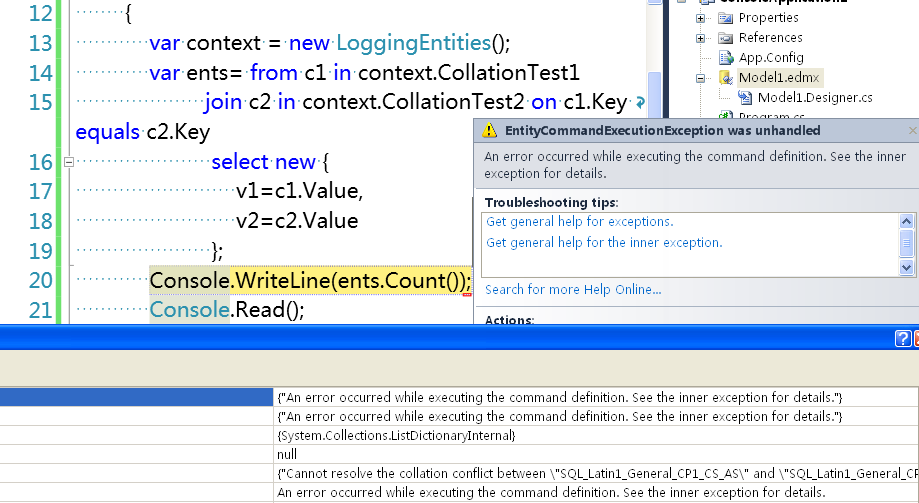Collapse the Model1.edmx node
919x503 pixels.
point(700,78)
